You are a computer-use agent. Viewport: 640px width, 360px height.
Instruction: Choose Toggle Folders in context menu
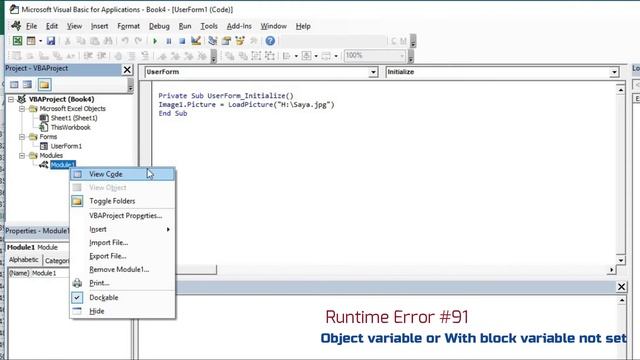click(122, 201)
